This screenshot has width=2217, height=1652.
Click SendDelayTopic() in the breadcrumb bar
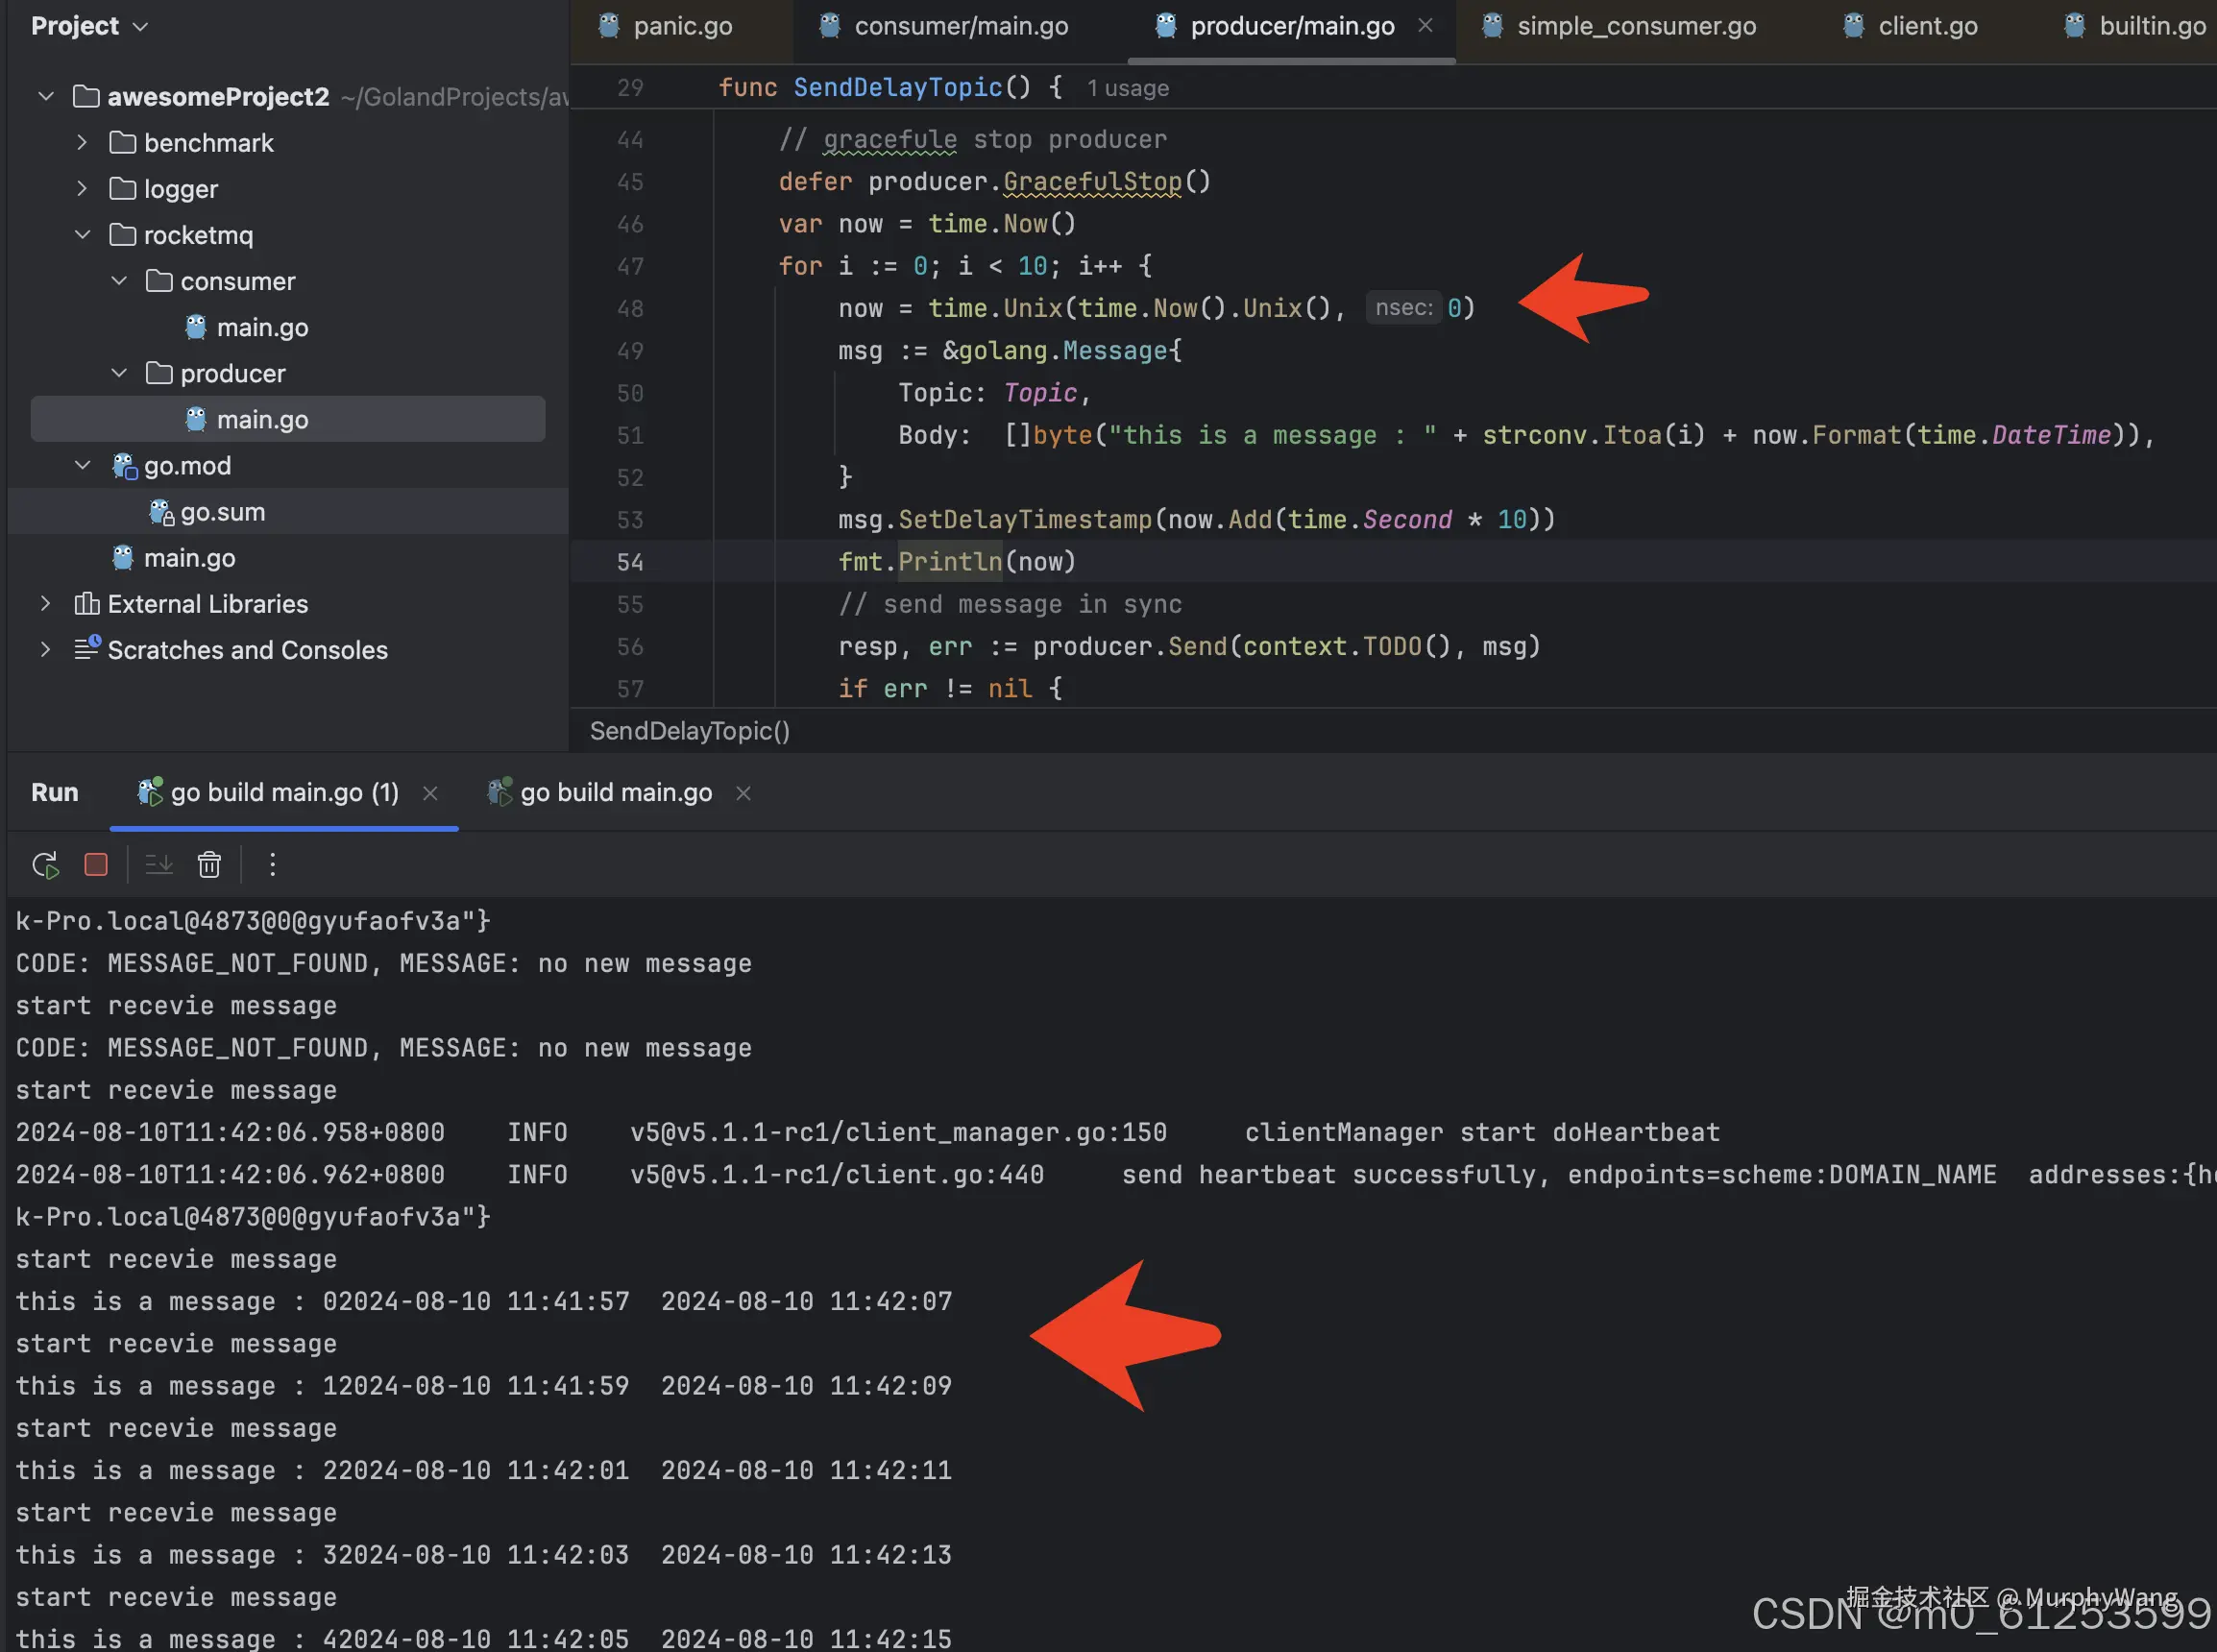pos(689,731)
